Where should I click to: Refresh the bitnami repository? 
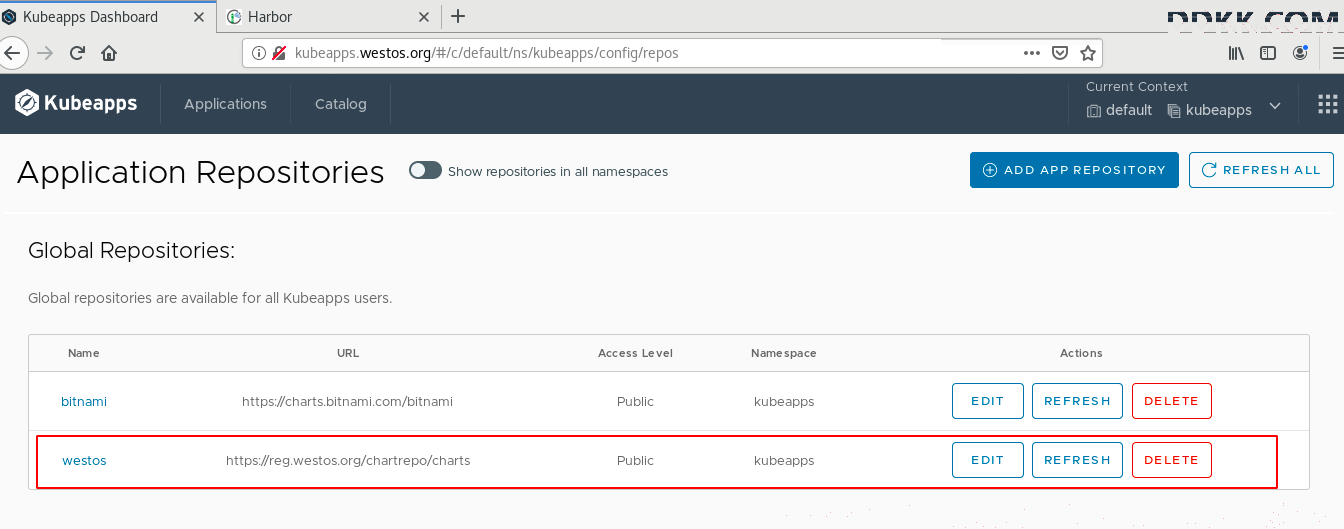click(1077, 401)
